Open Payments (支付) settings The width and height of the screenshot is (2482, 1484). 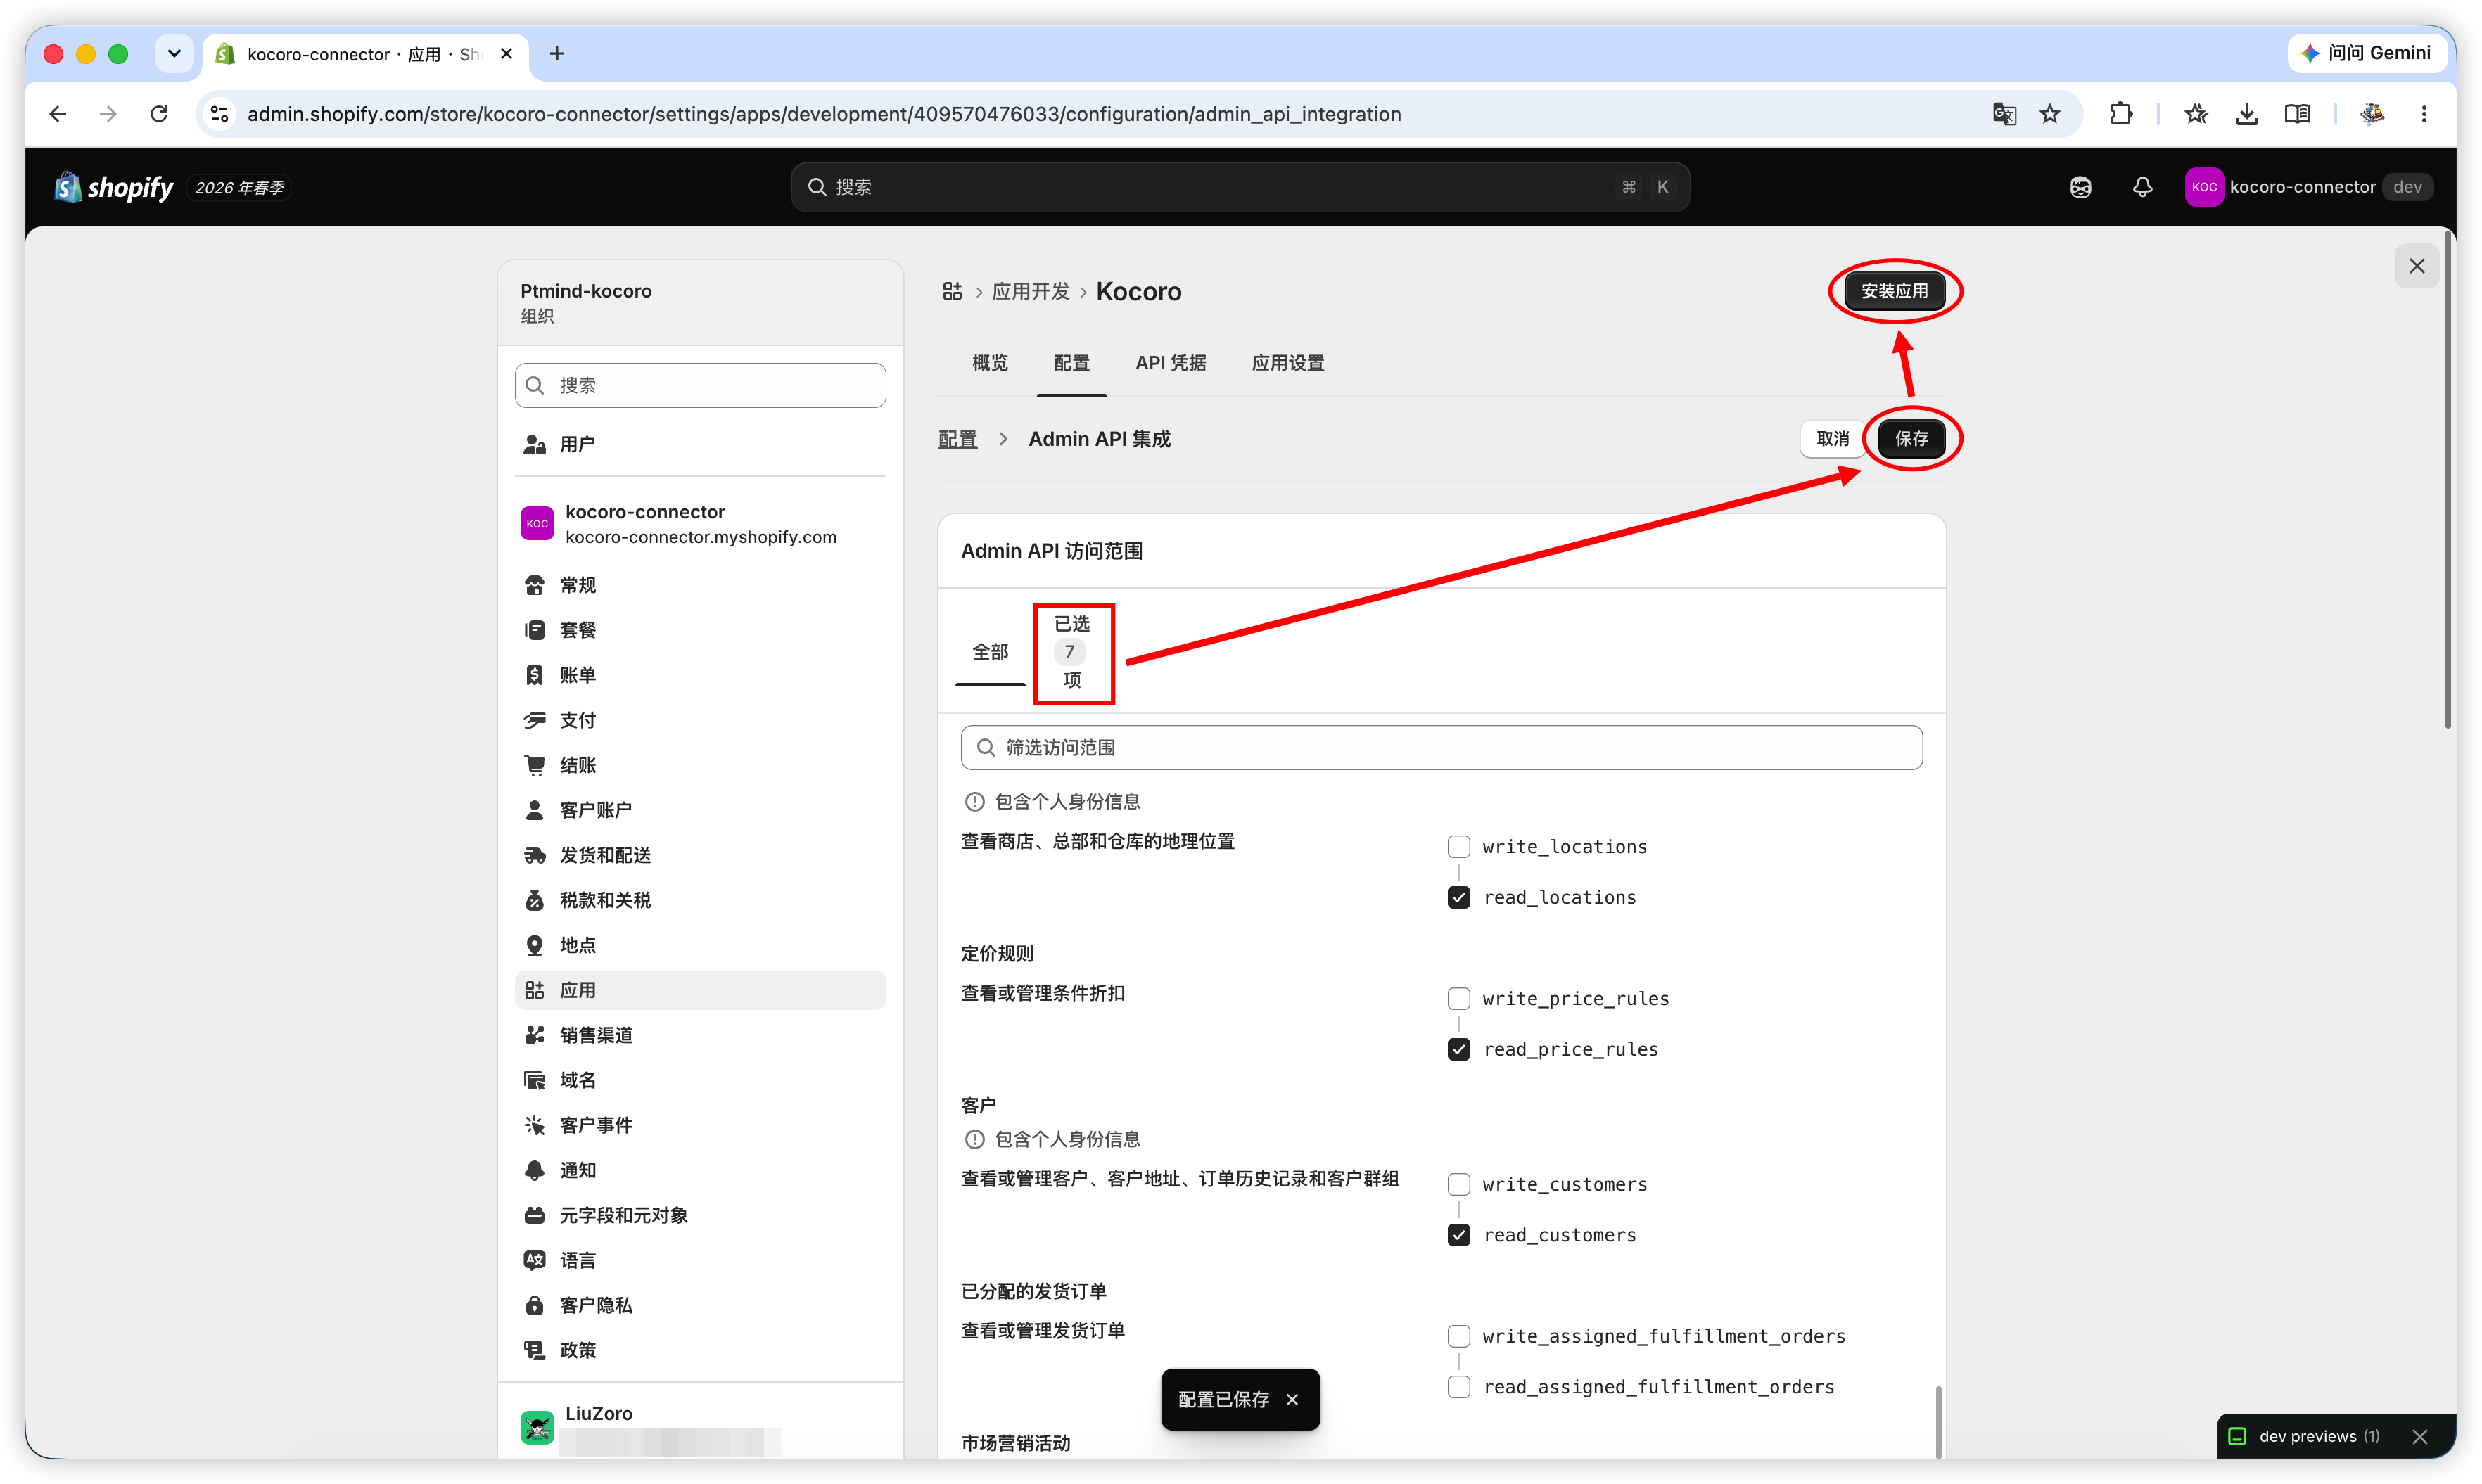pyautogui.click(x=700, y=720)
